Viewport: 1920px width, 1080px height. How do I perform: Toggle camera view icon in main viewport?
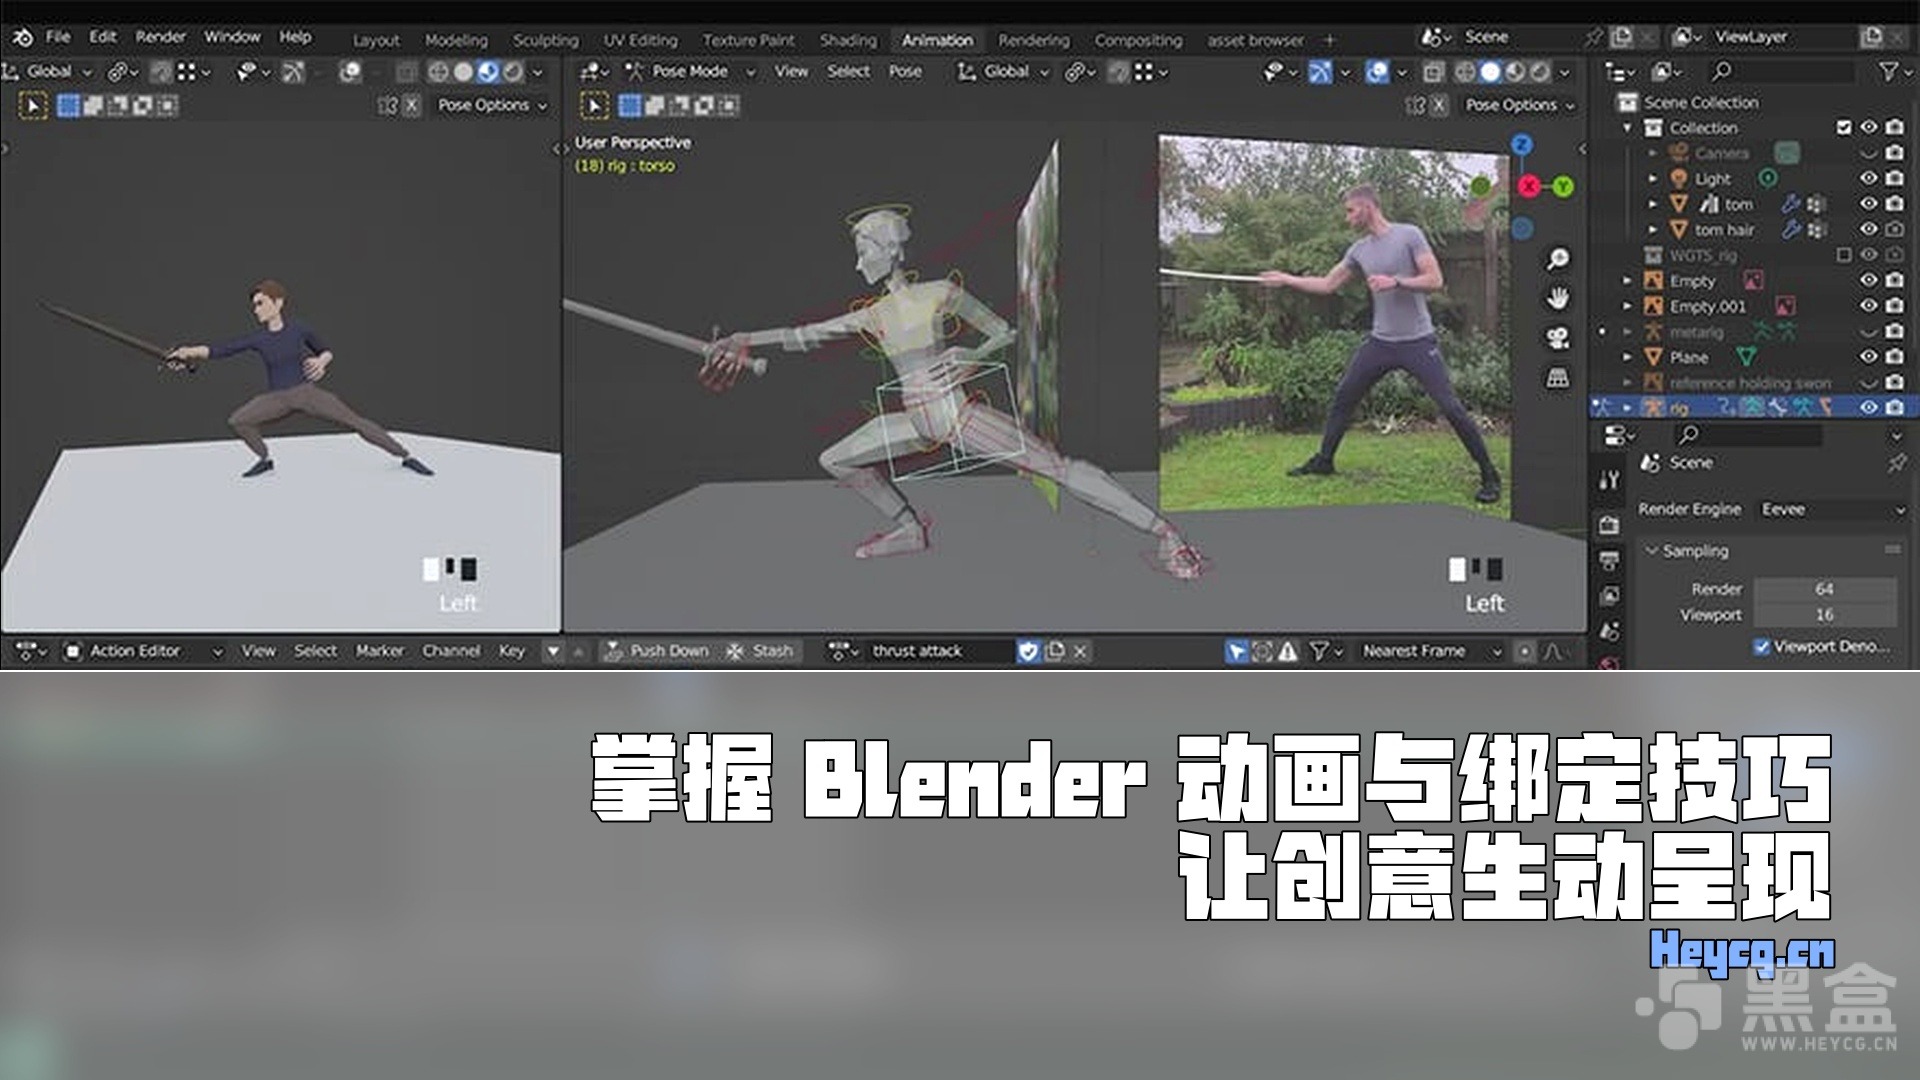pyautogui.click(x=1557, y=338)
